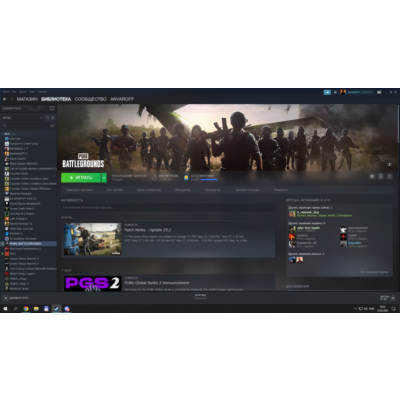
Task: Open taskbar search magnifier
Action: 15,309
